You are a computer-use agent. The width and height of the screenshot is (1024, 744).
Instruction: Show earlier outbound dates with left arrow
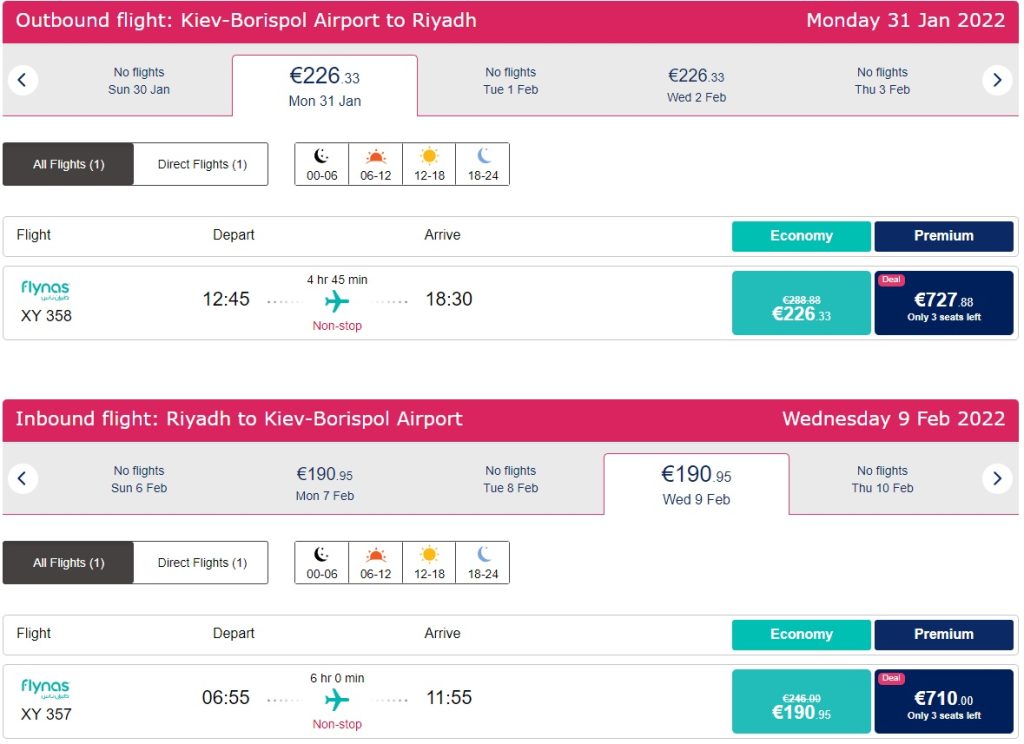pyautogui.click(x=23, y=80)
